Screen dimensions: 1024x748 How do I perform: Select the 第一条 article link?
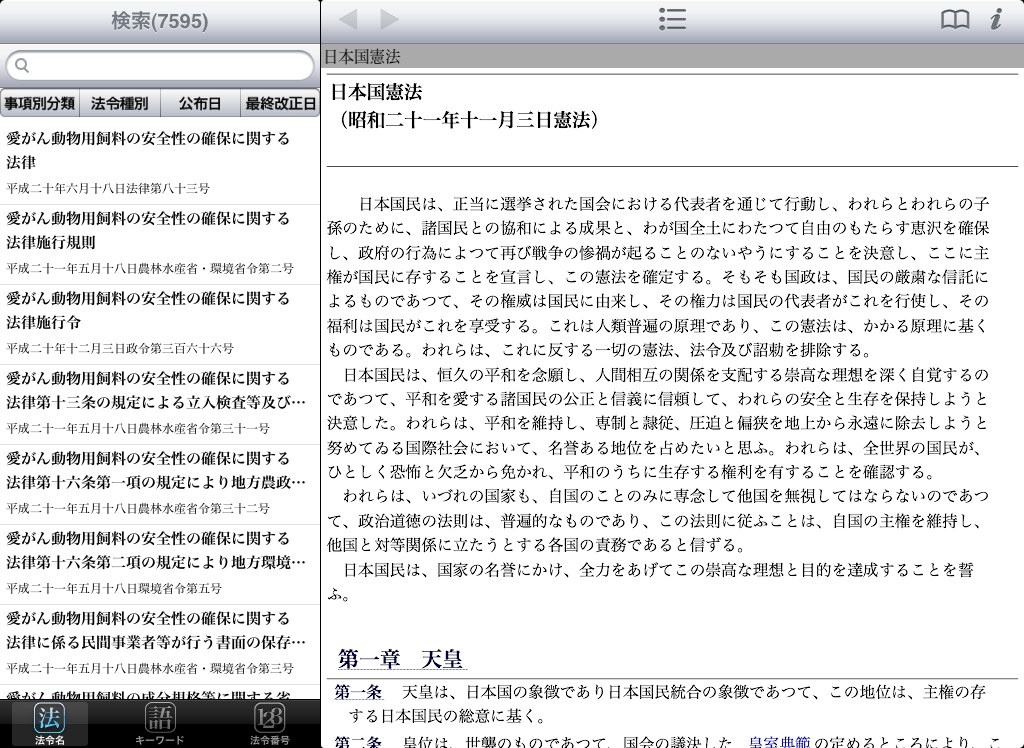pyautogui.click(x=358, y=692)
